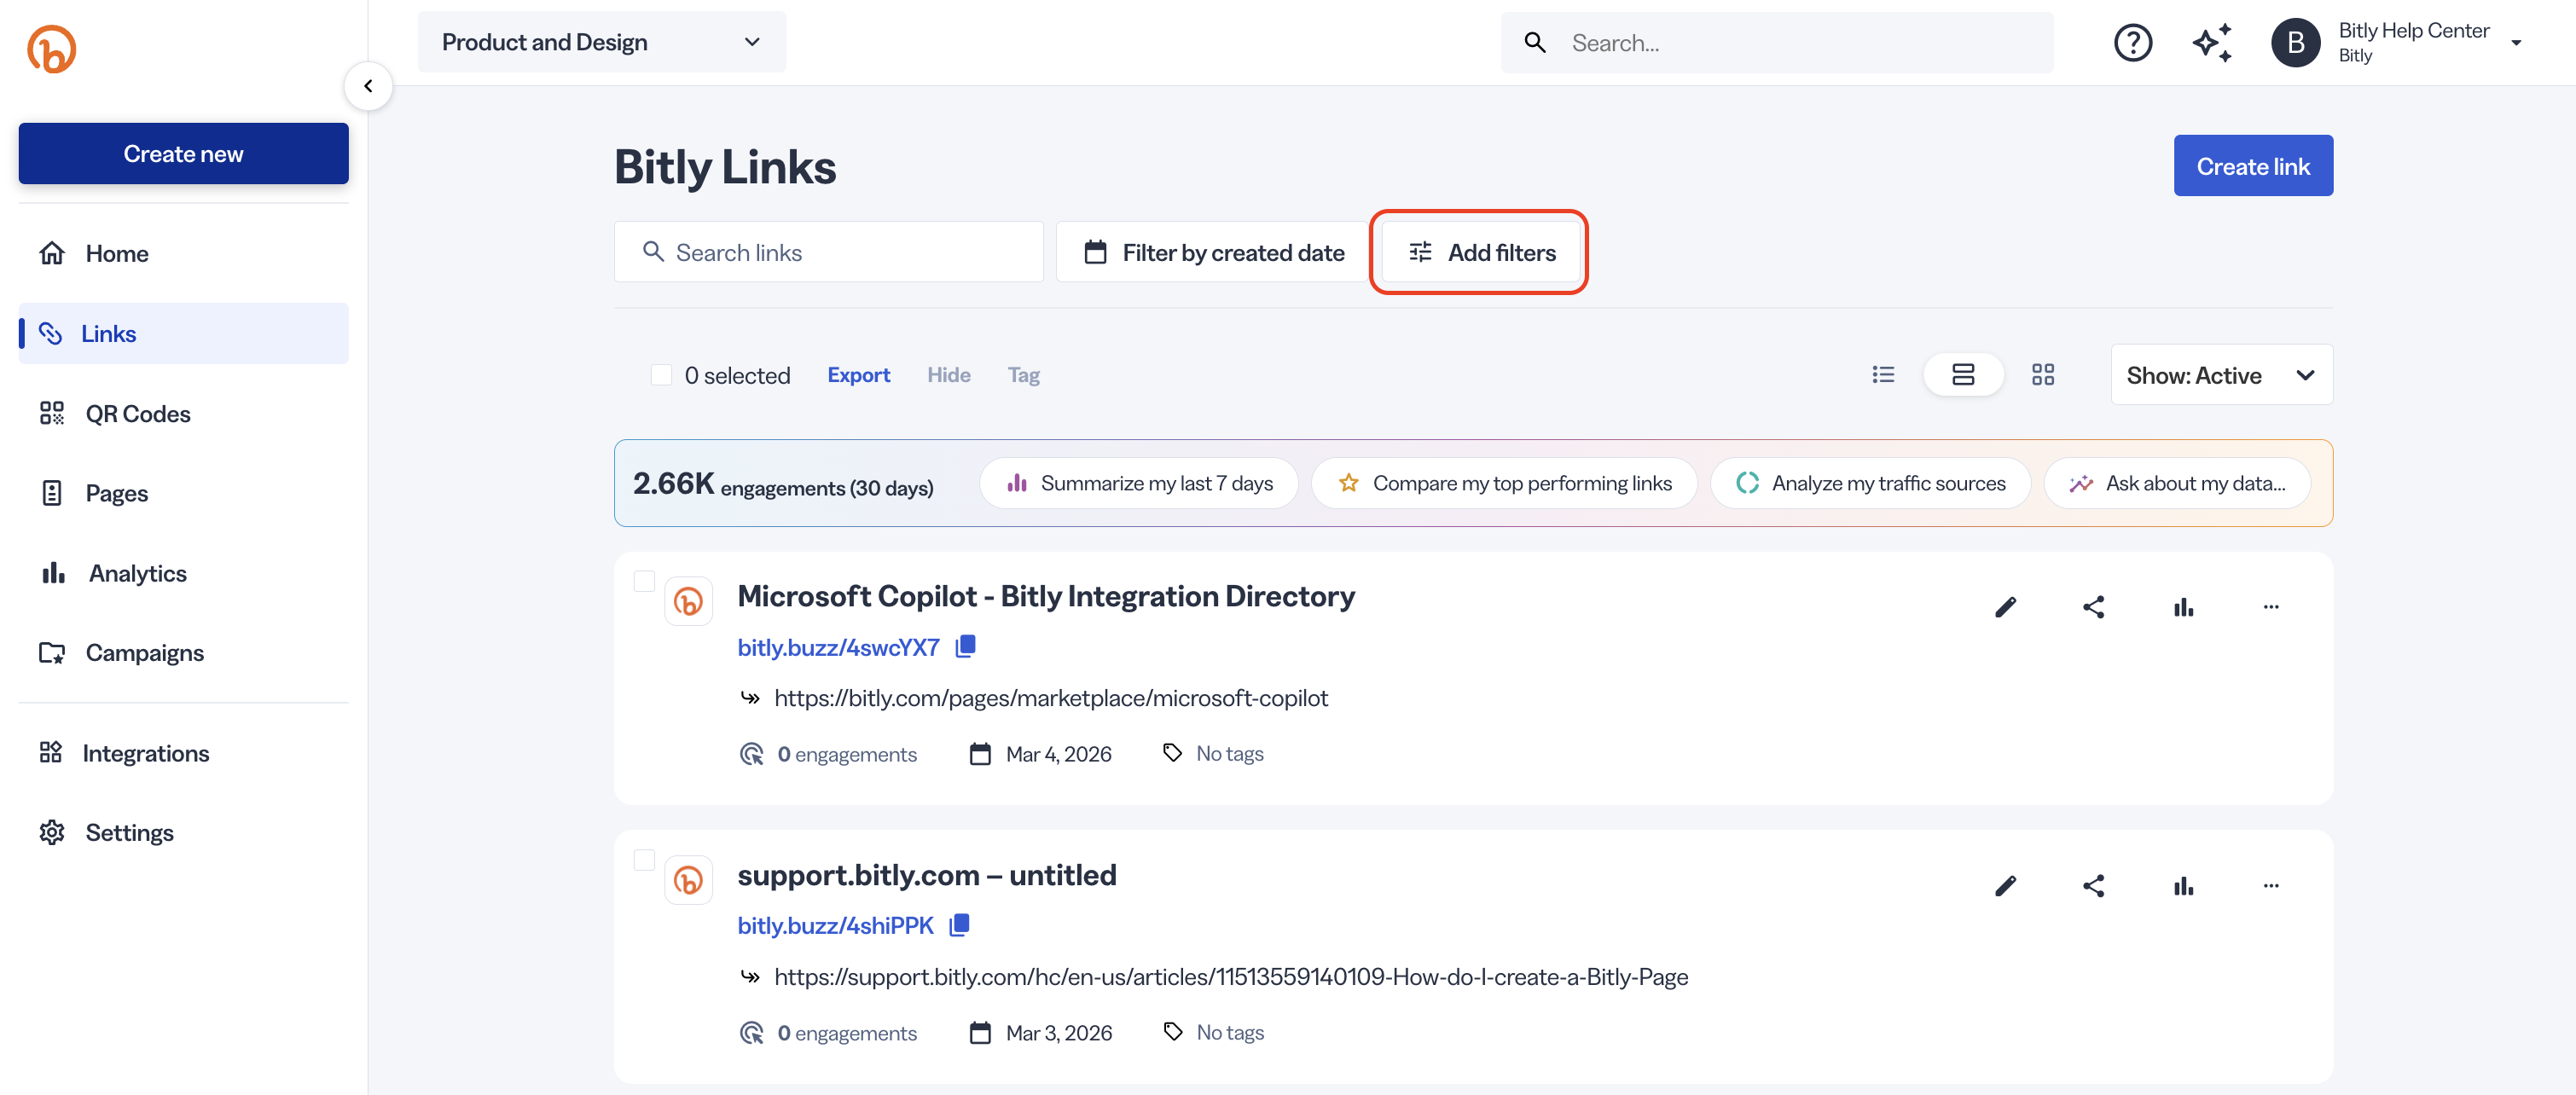
Task: Open the AI sparkle assistant icon
Action: point(2212,43)
